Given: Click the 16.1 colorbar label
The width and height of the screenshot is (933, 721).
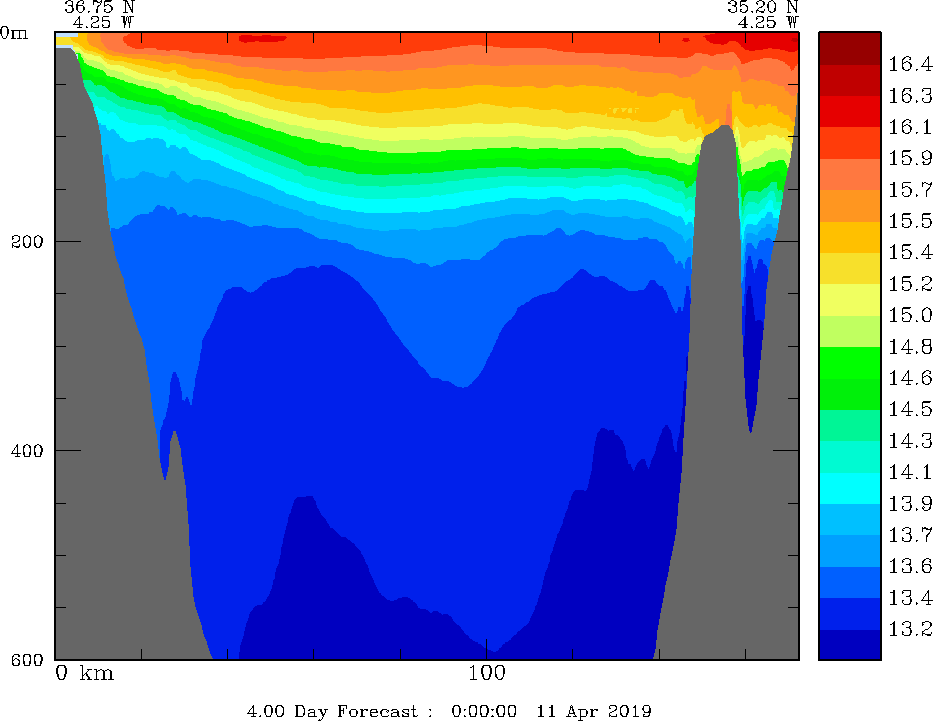Looking at the screenshot, I should click(910, 127).
